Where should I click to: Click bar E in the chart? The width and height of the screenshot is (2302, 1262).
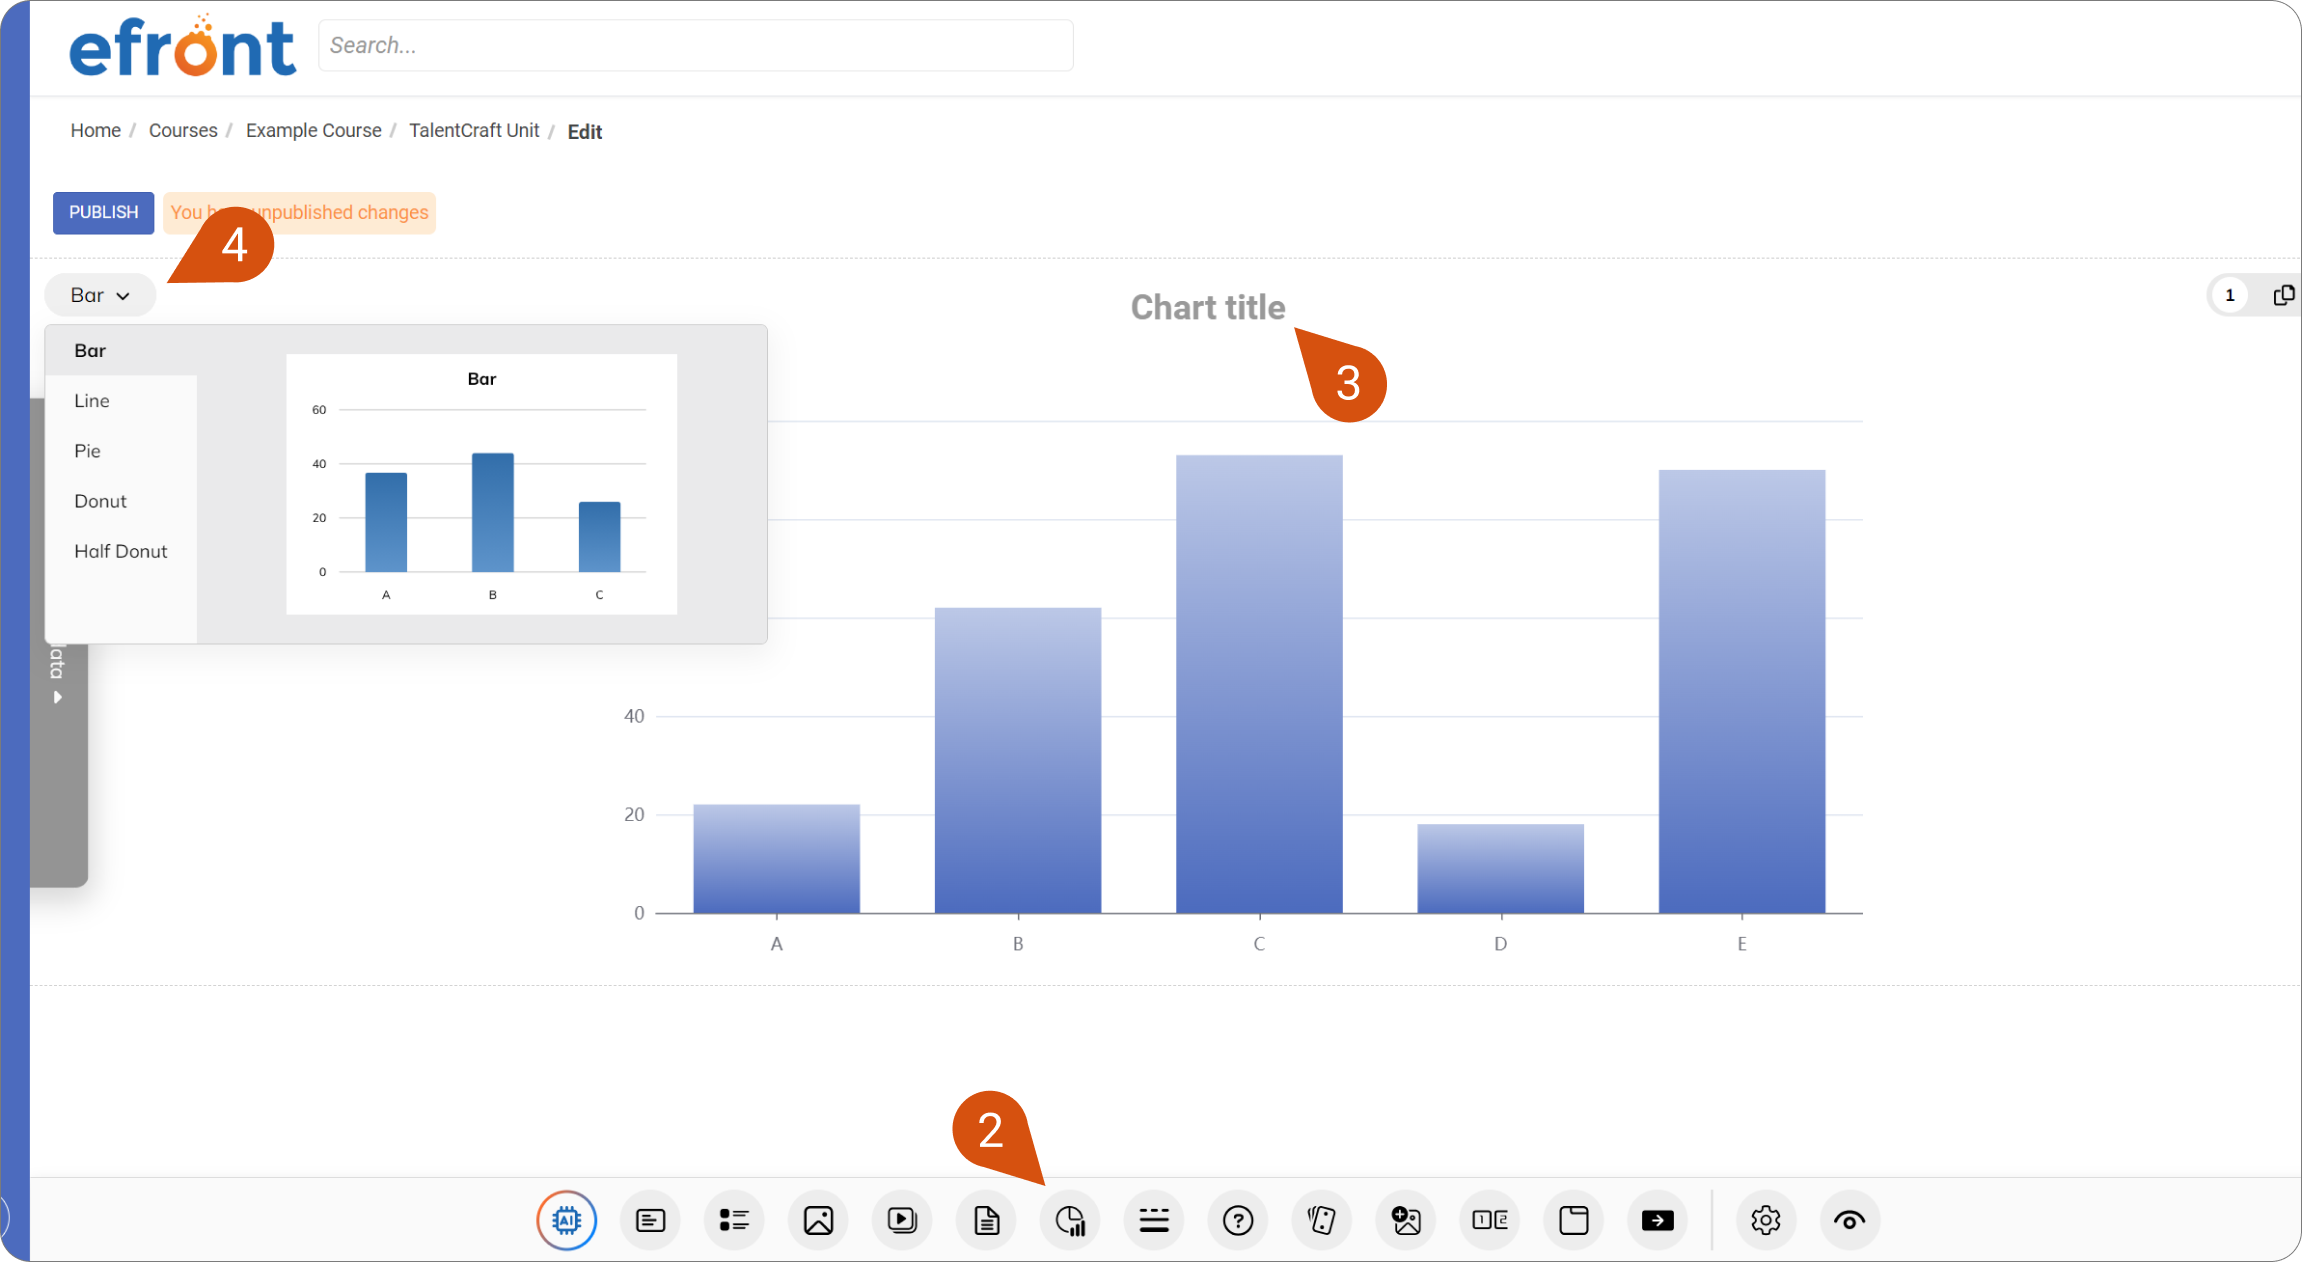(x=1742, y=691)
